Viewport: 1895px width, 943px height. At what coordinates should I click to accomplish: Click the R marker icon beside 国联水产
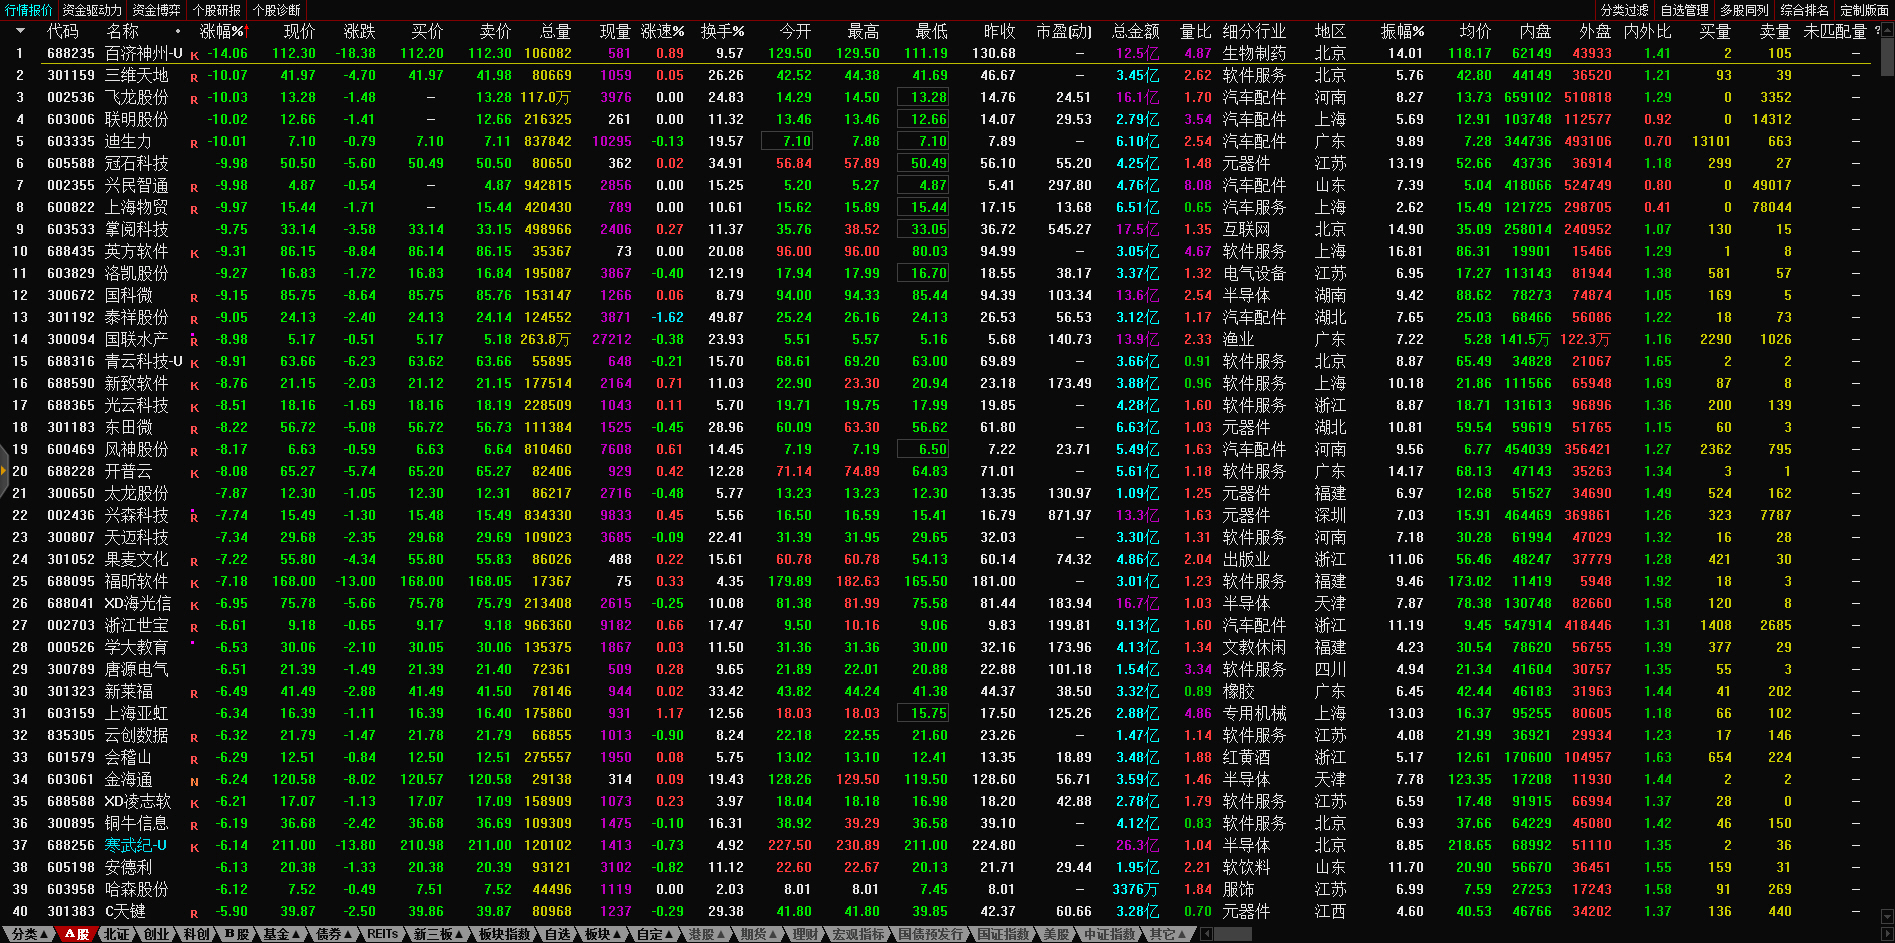[194, 341]
